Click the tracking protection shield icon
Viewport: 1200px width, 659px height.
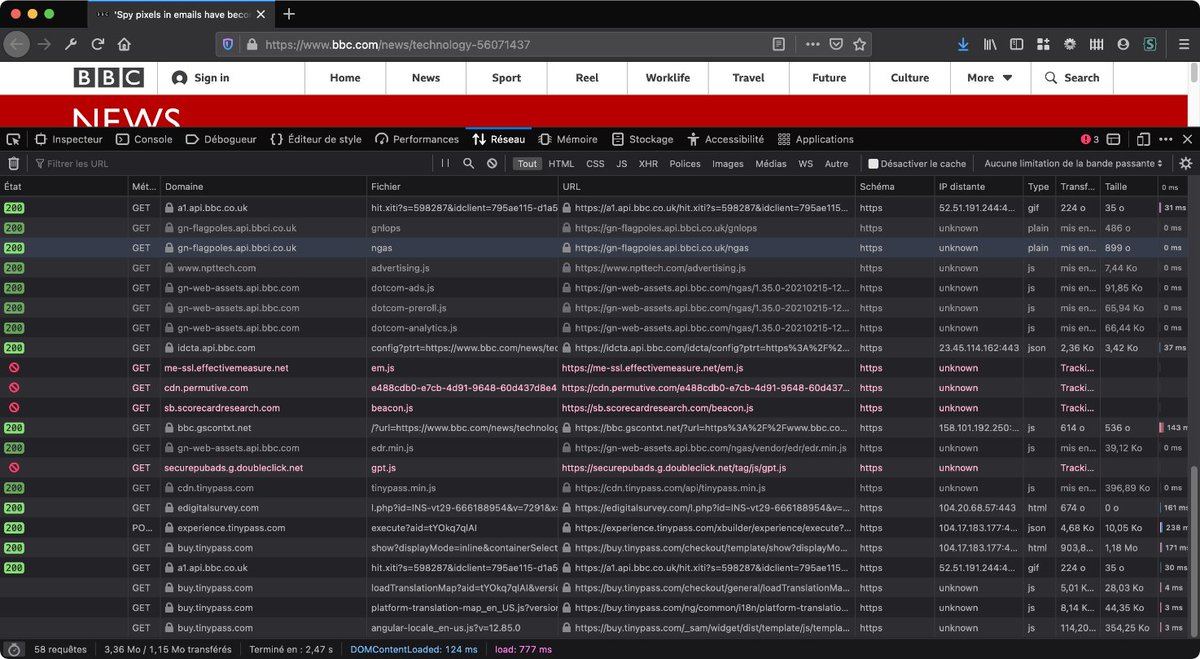point(228,44)
